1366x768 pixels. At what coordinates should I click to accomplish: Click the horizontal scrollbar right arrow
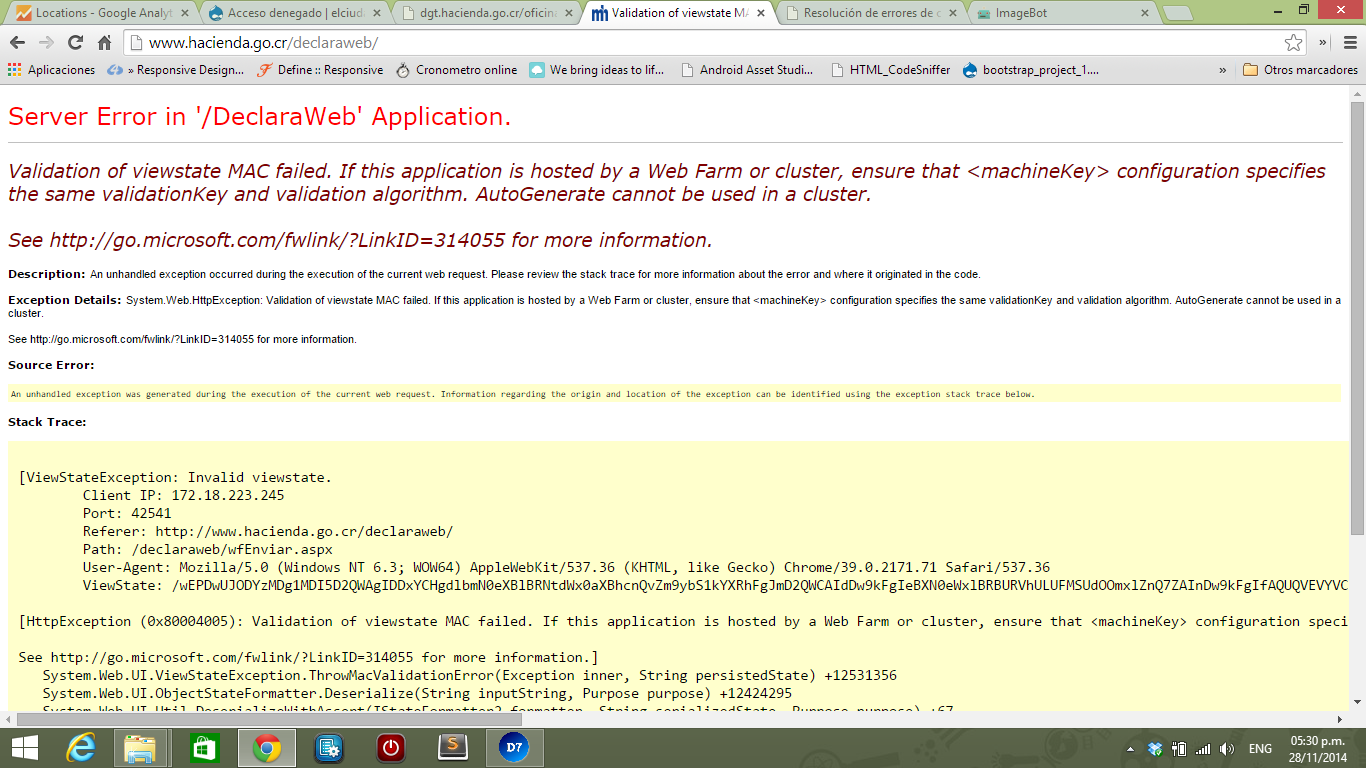tap(1339, 719)
